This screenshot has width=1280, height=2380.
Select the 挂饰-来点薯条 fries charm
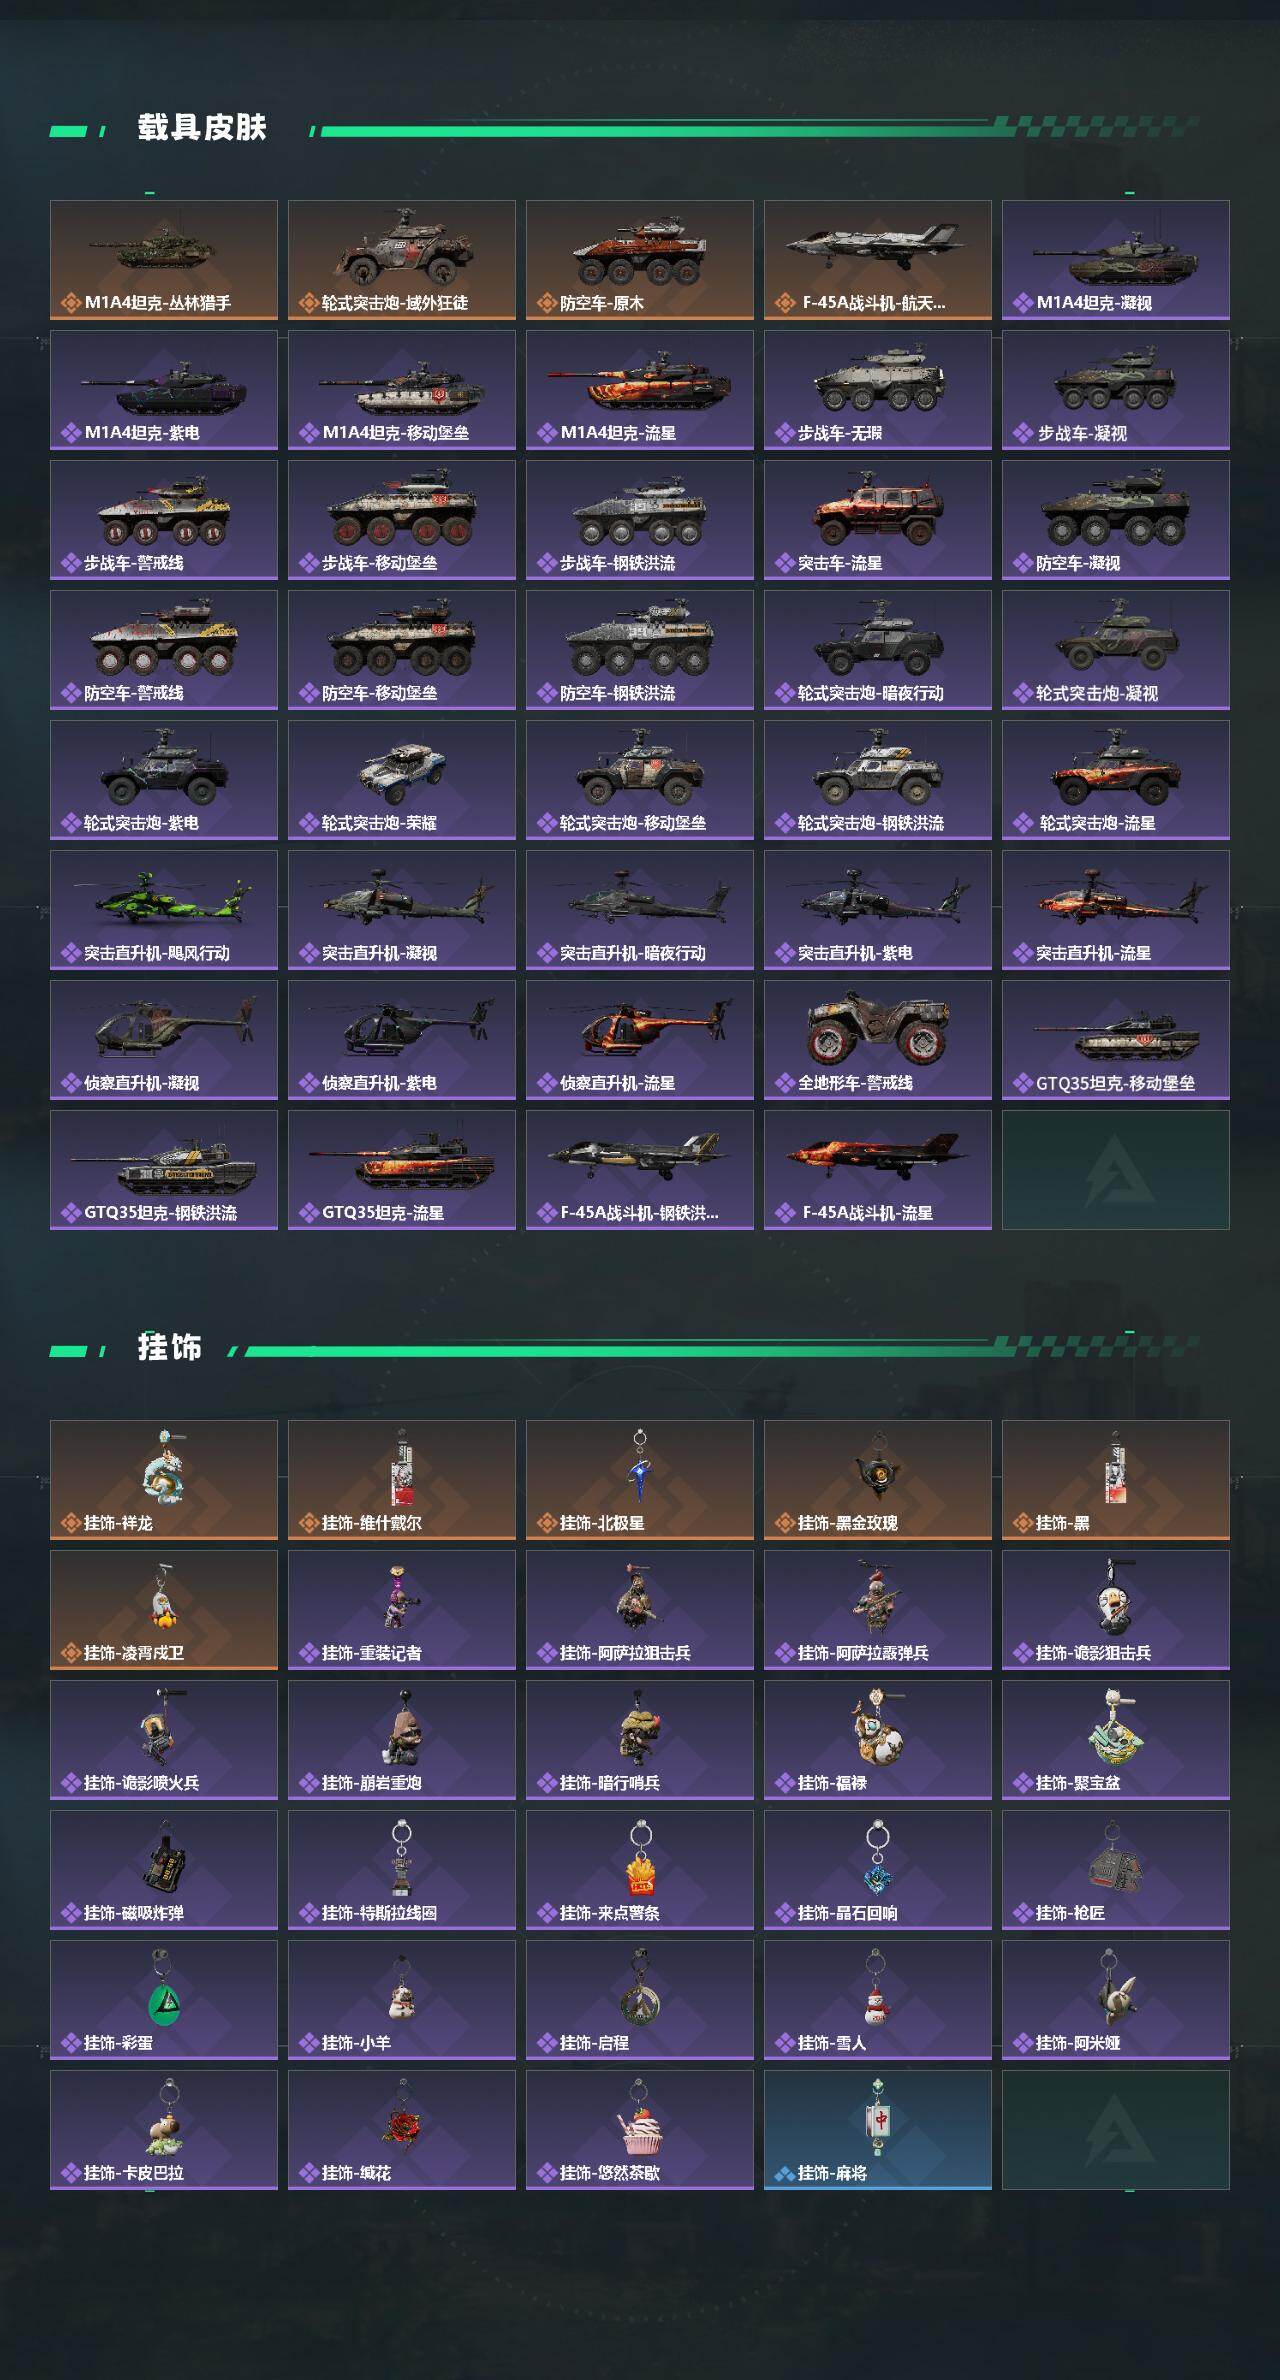pos(640,1870)
